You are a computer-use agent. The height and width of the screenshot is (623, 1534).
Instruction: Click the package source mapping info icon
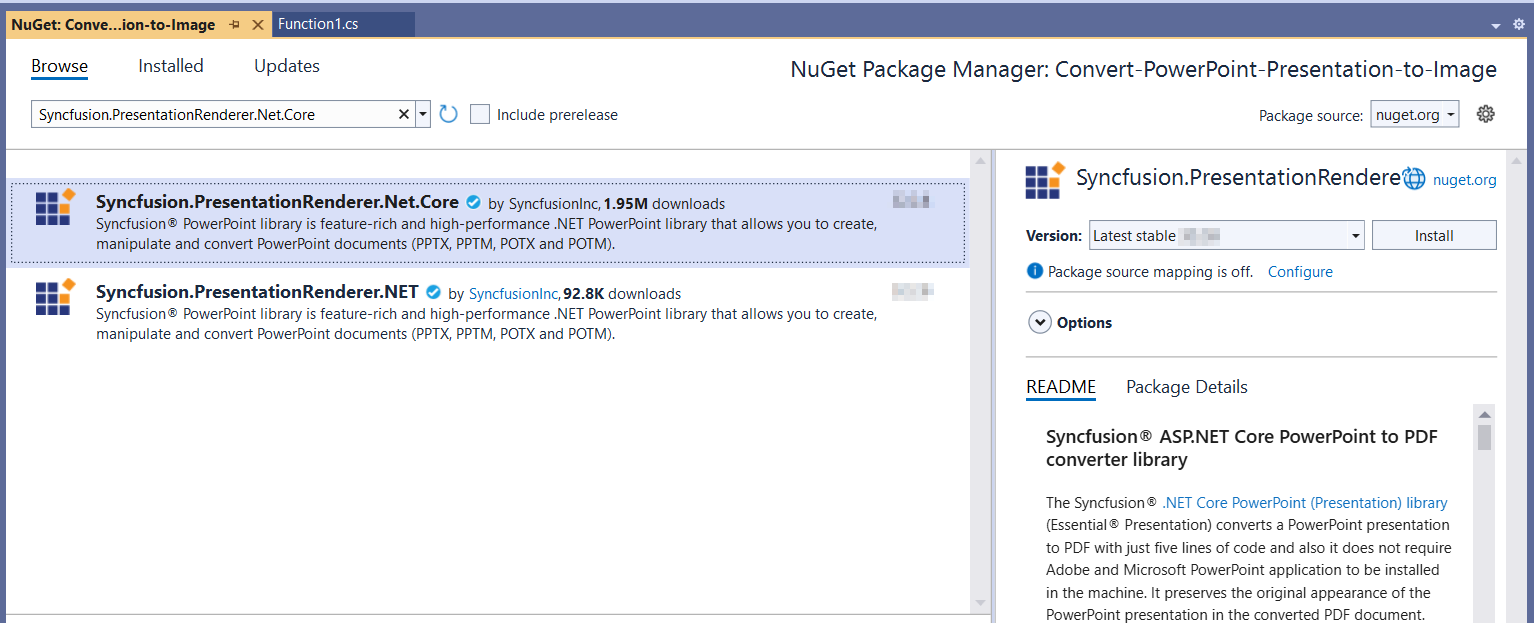1034,271
